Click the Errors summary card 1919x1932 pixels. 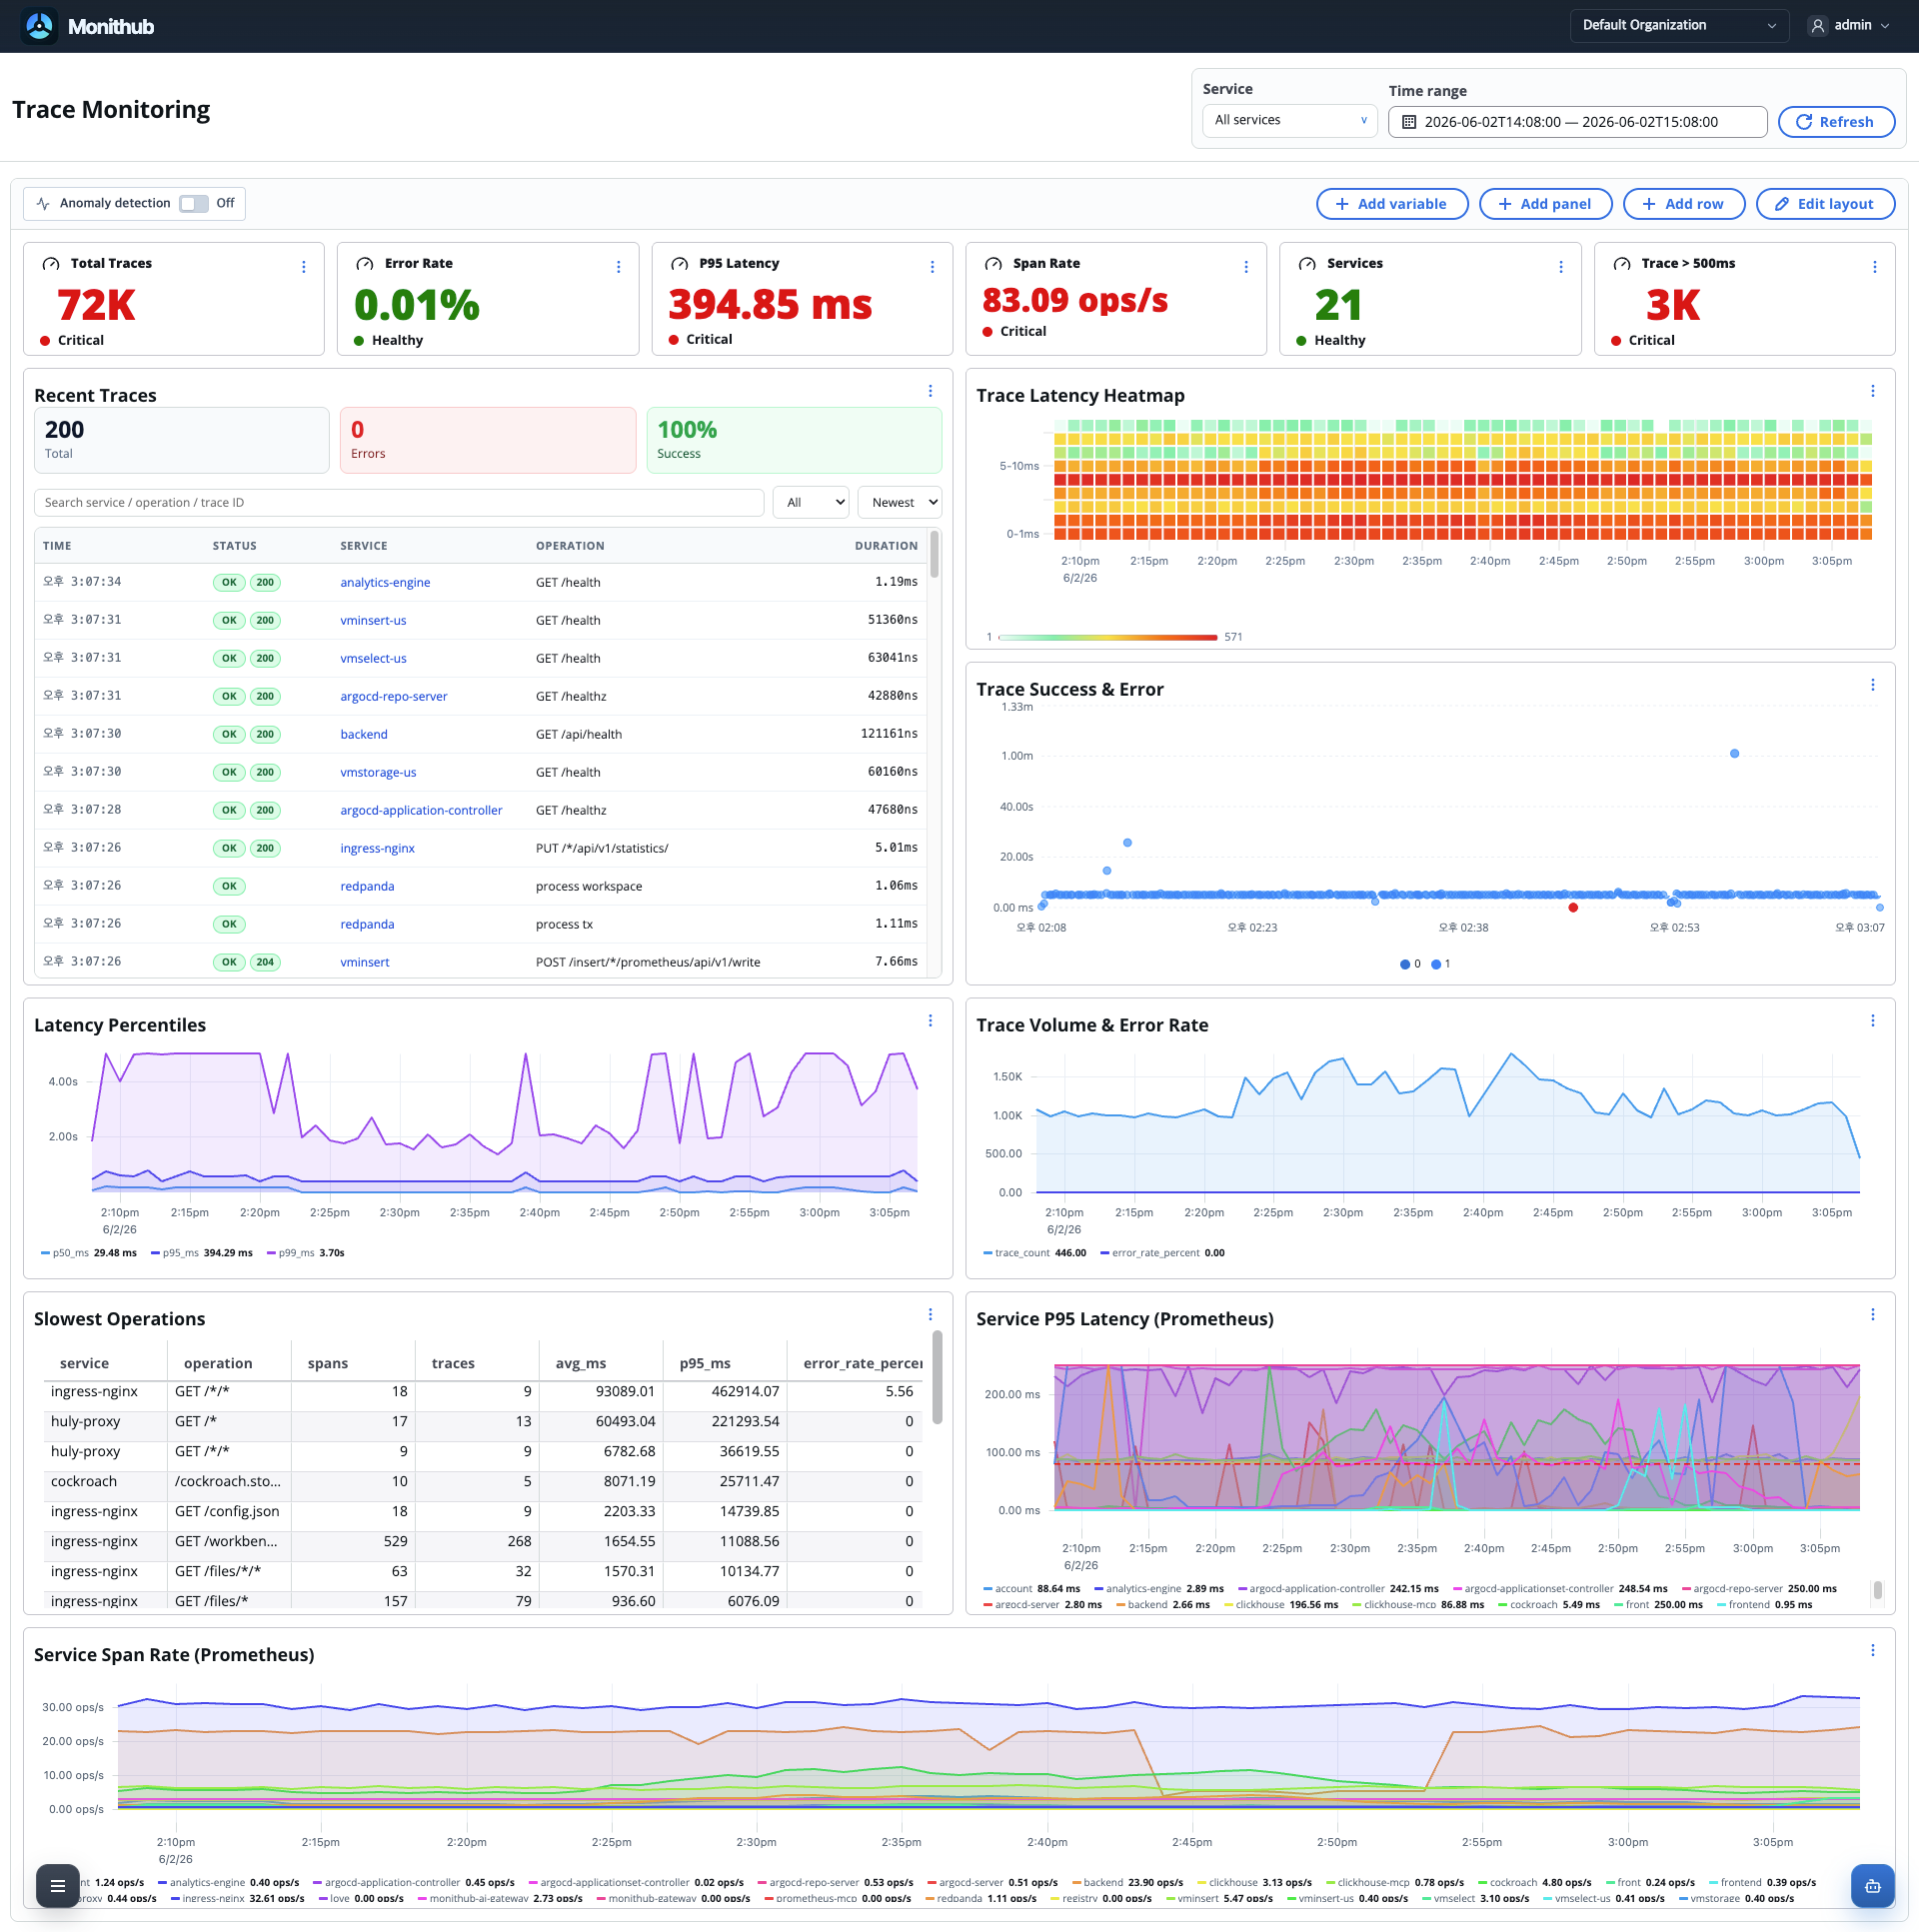point(488,440)
